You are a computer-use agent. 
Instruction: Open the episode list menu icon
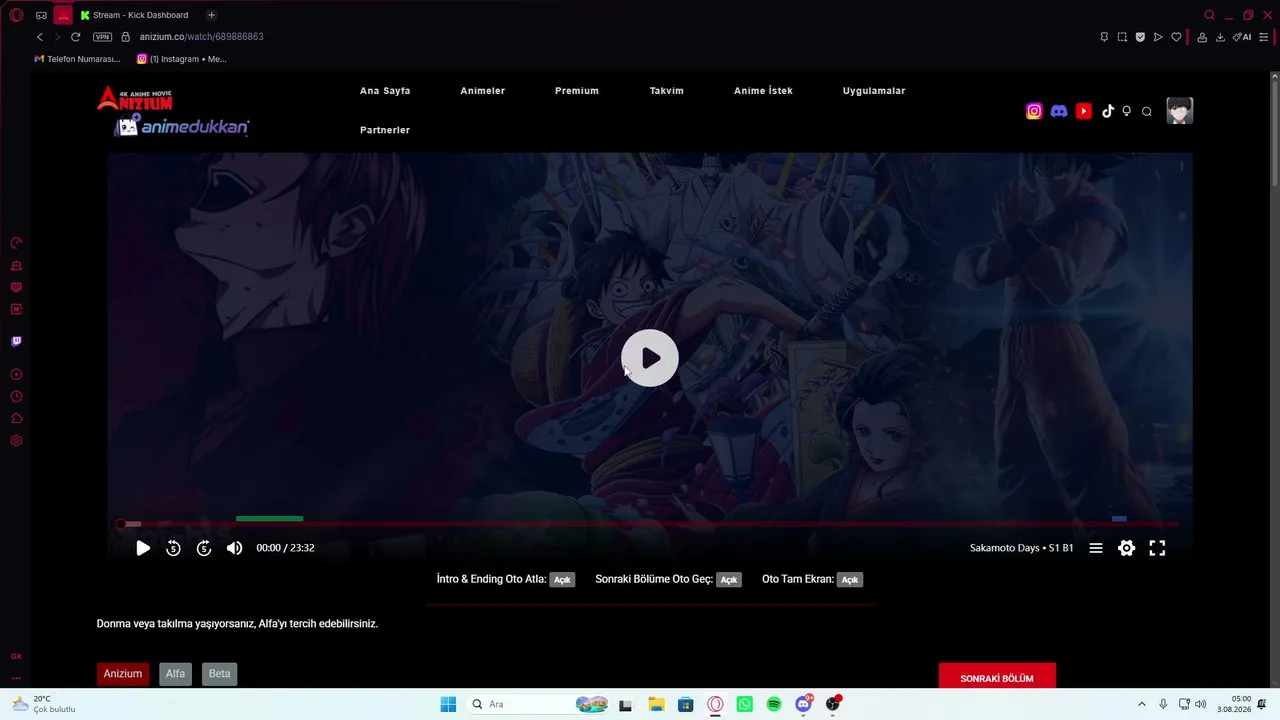coord(1096,548)
